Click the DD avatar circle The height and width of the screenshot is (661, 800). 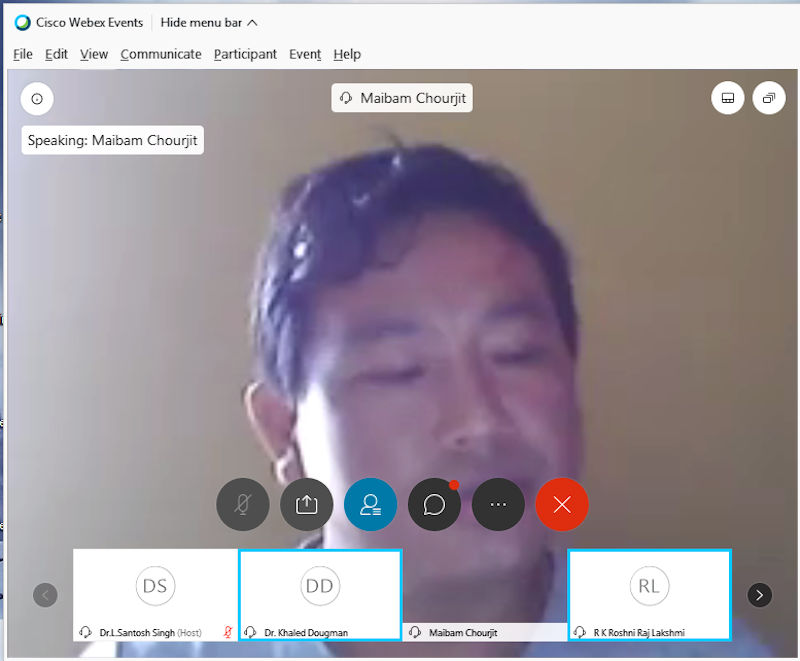[319, 586]
